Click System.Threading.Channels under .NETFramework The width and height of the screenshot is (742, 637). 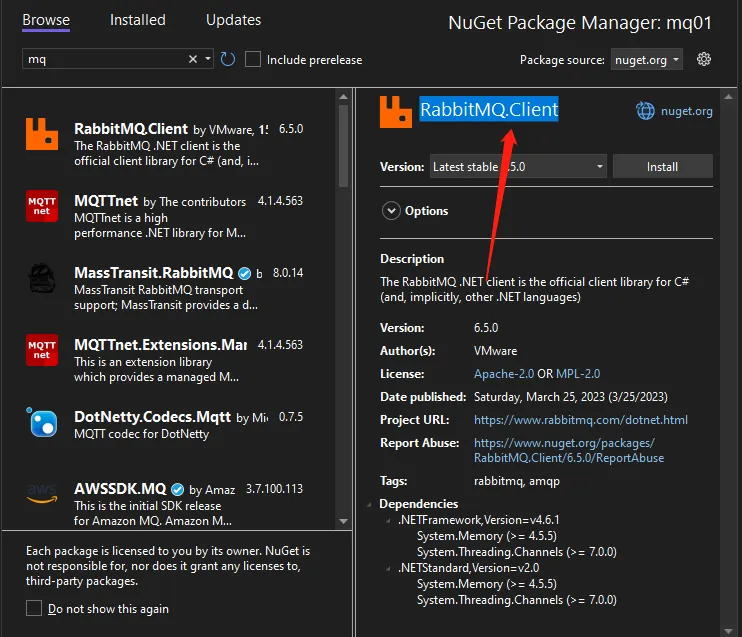point(517,552)
